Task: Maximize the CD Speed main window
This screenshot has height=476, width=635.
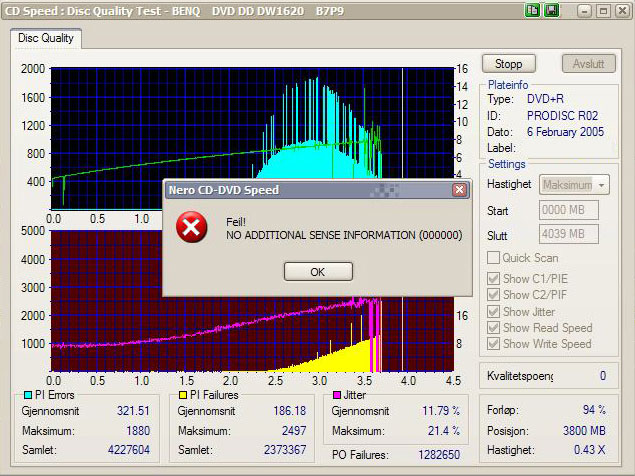Action: [603, 11]
